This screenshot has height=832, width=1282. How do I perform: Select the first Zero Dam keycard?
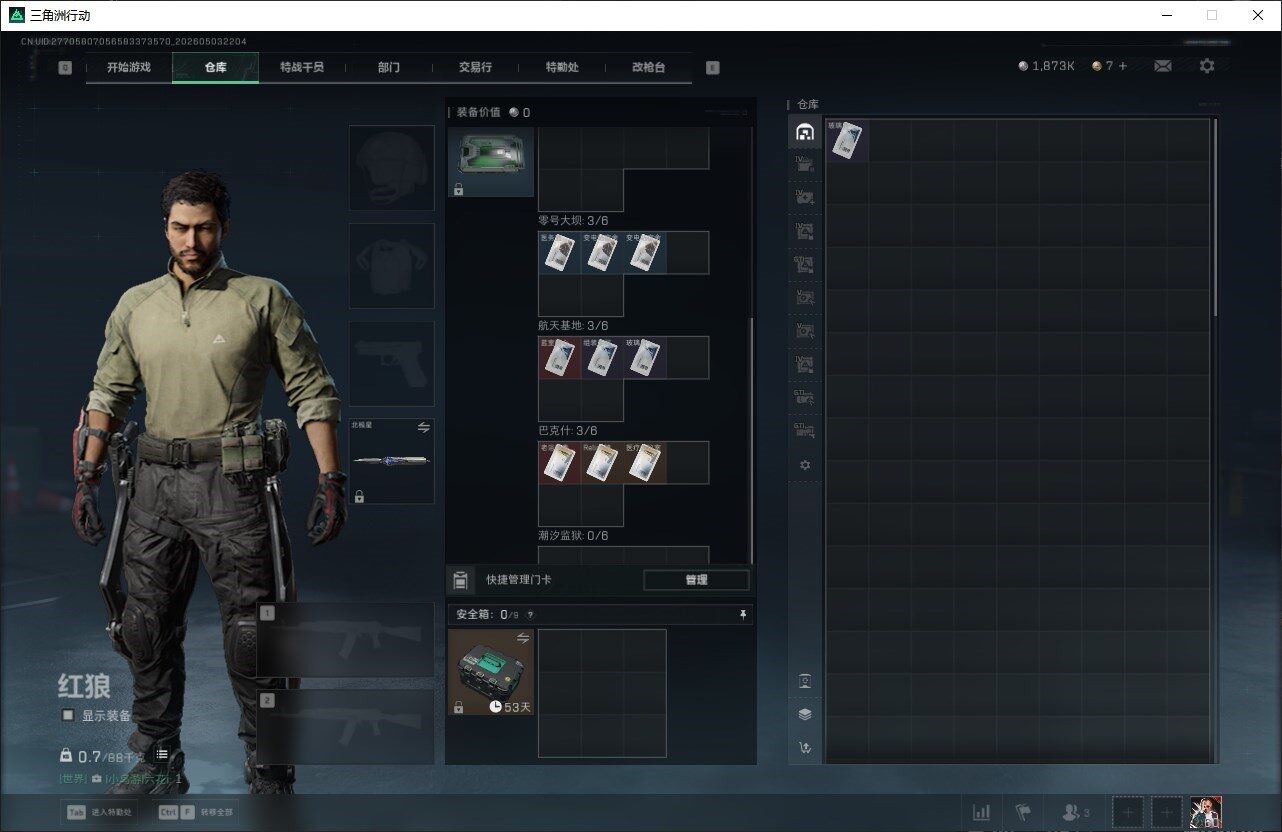tap(560, 253)
